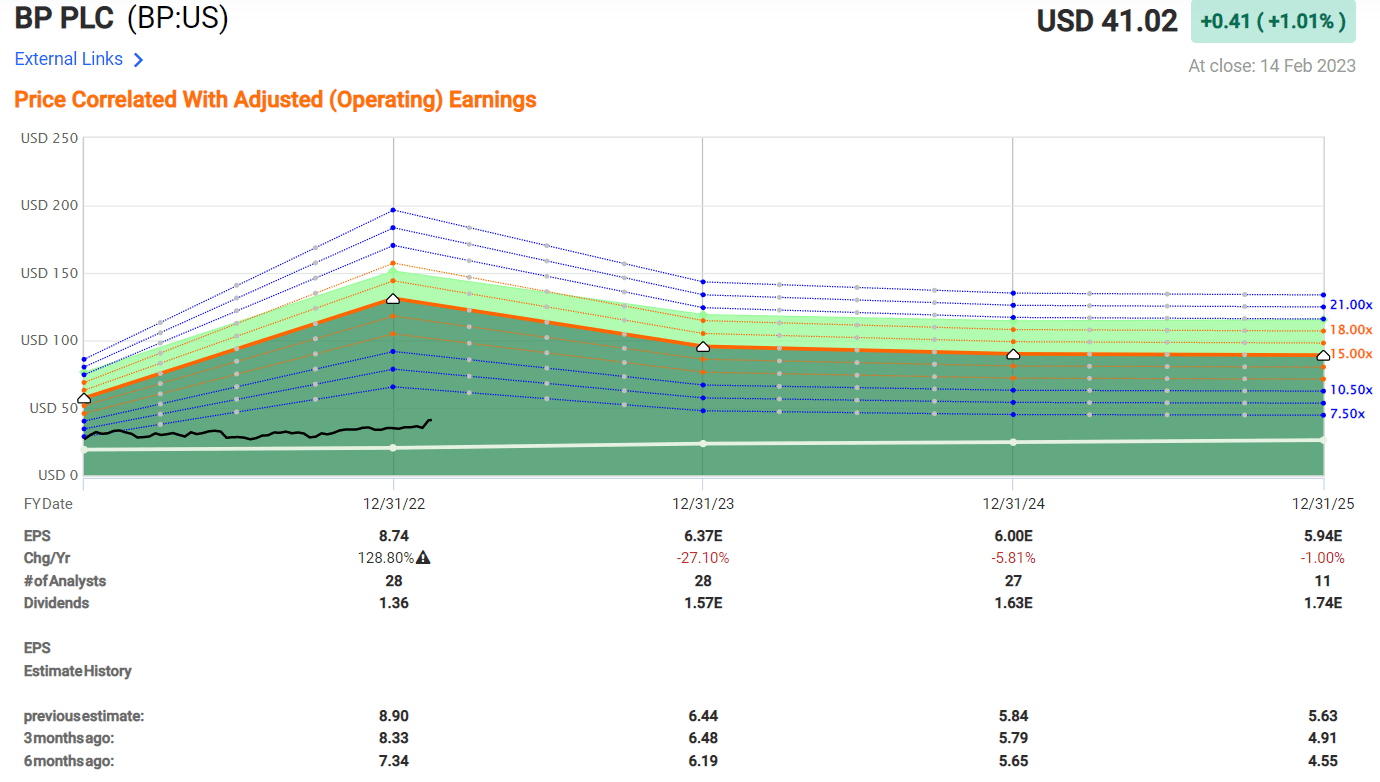
Task: Click the dividend estimate 1.63E
Action: point(1013,603)
